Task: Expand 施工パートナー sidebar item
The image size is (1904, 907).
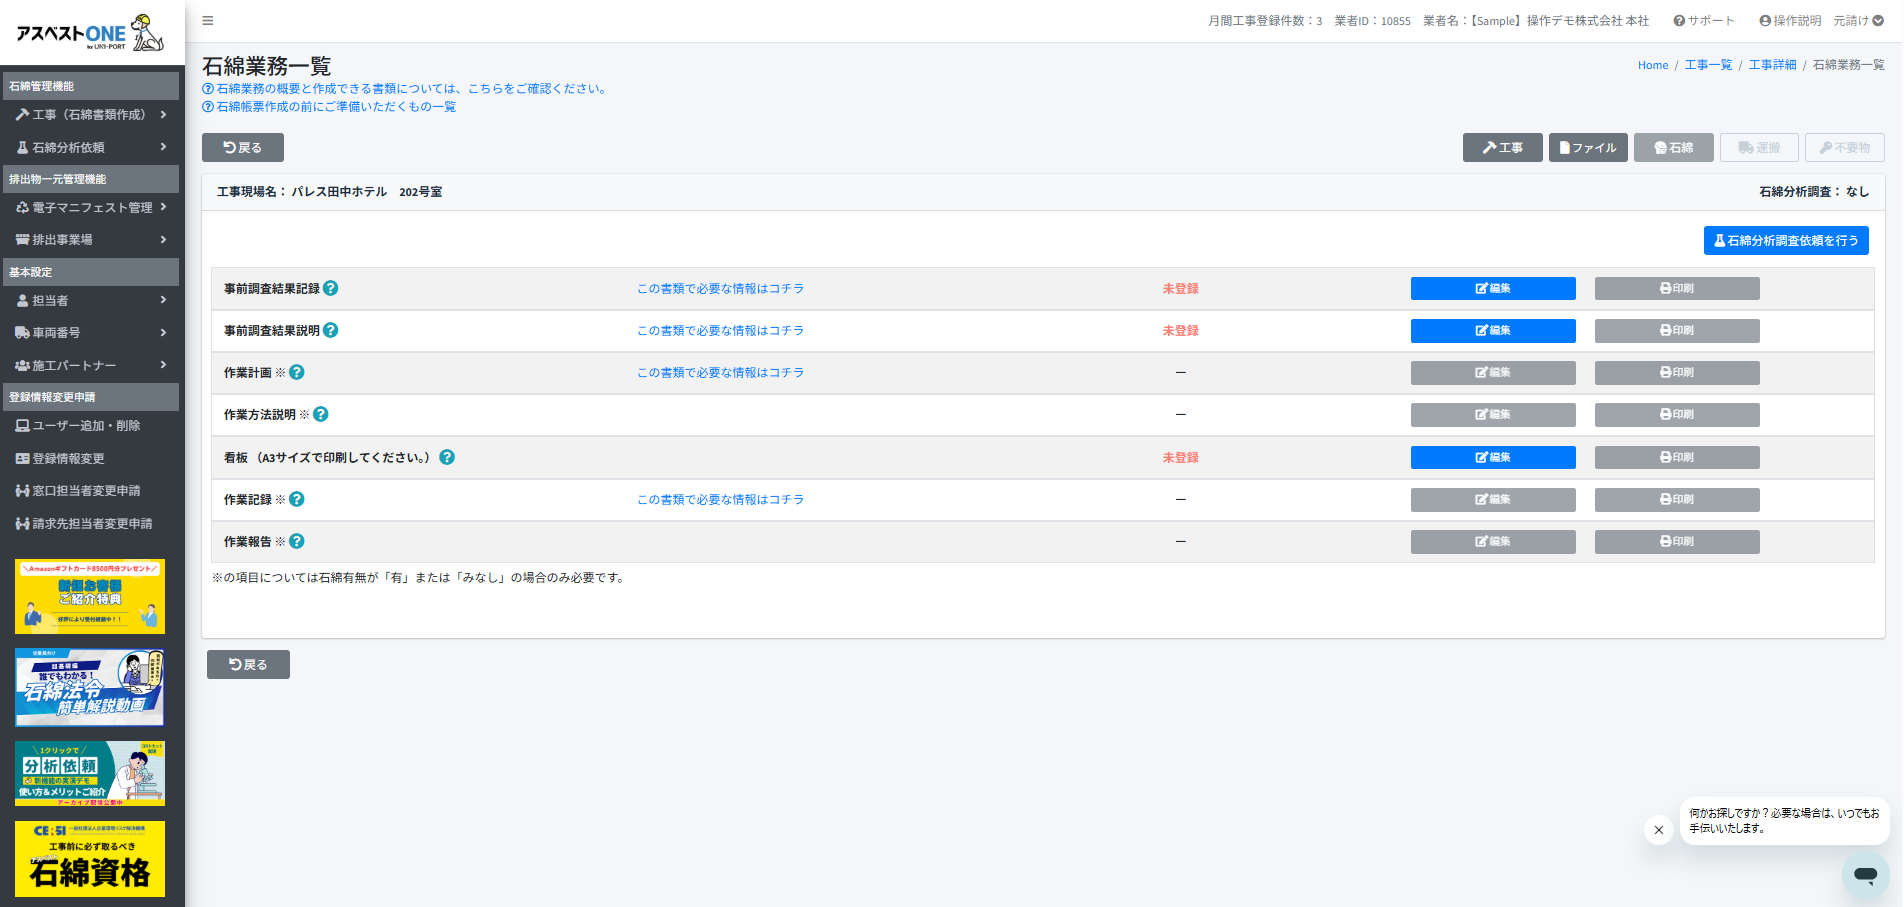Action: [x=90, y=366]
